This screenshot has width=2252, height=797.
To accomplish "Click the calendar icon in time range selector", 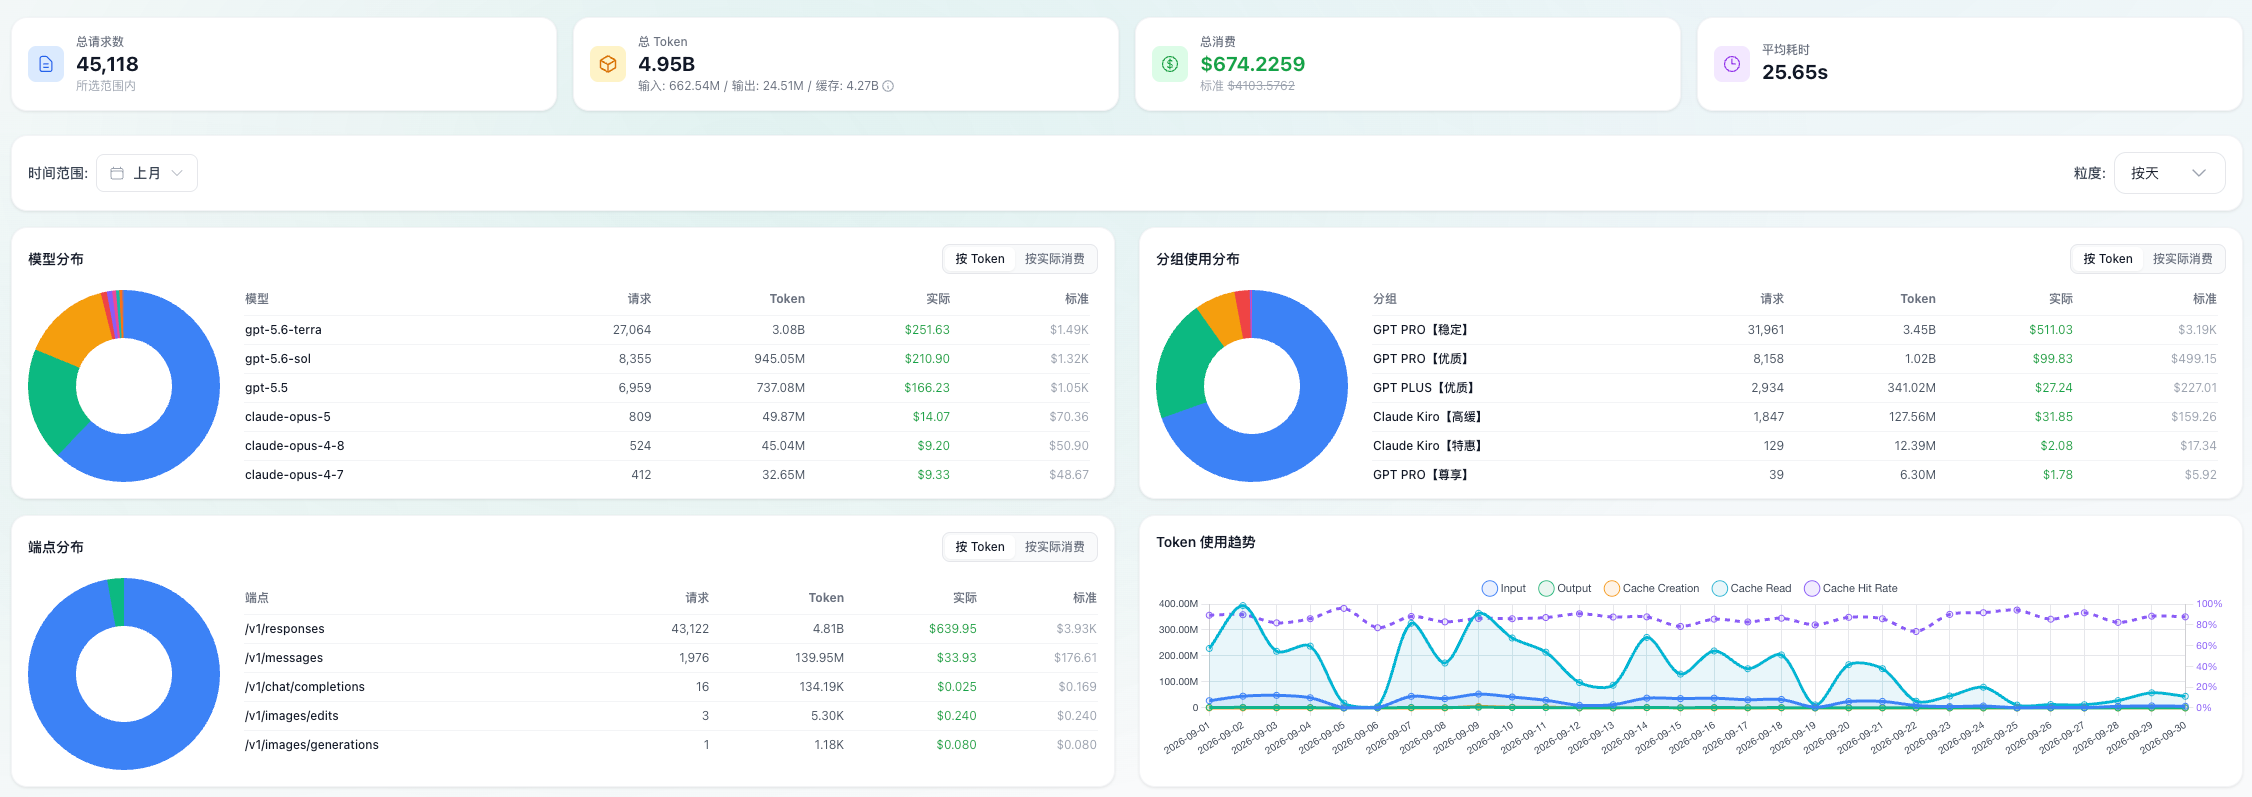I will click(117, 173).
